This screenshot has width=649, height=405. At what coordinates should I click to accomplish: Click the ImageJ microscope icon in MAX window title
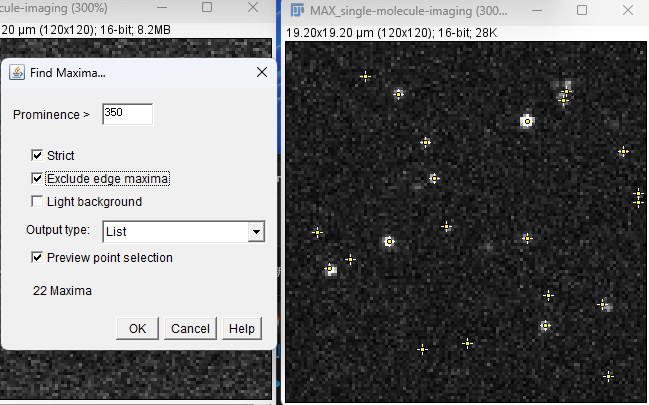297,10
